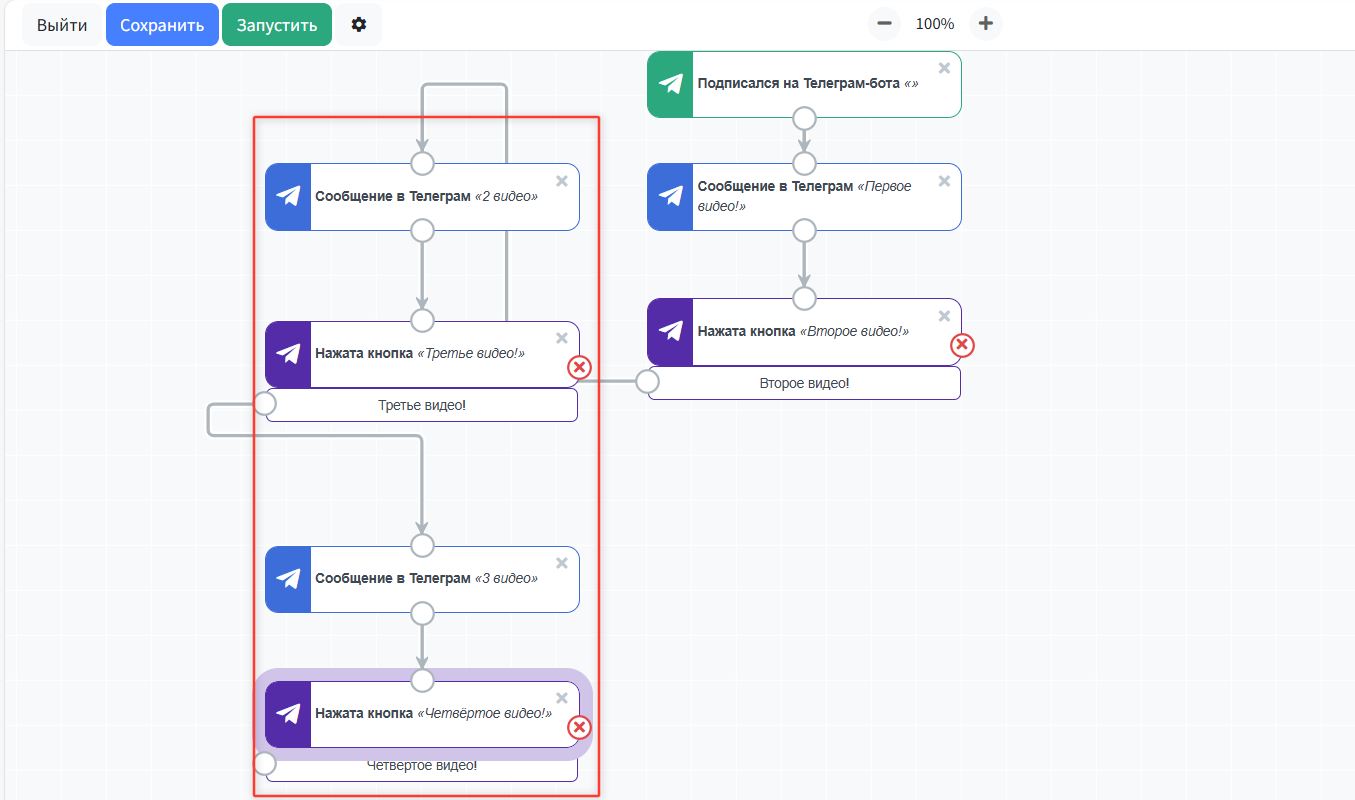Click the 100% zoom level indicator
This screenshot has height=800, width=1355.
[x=934, y=23]
